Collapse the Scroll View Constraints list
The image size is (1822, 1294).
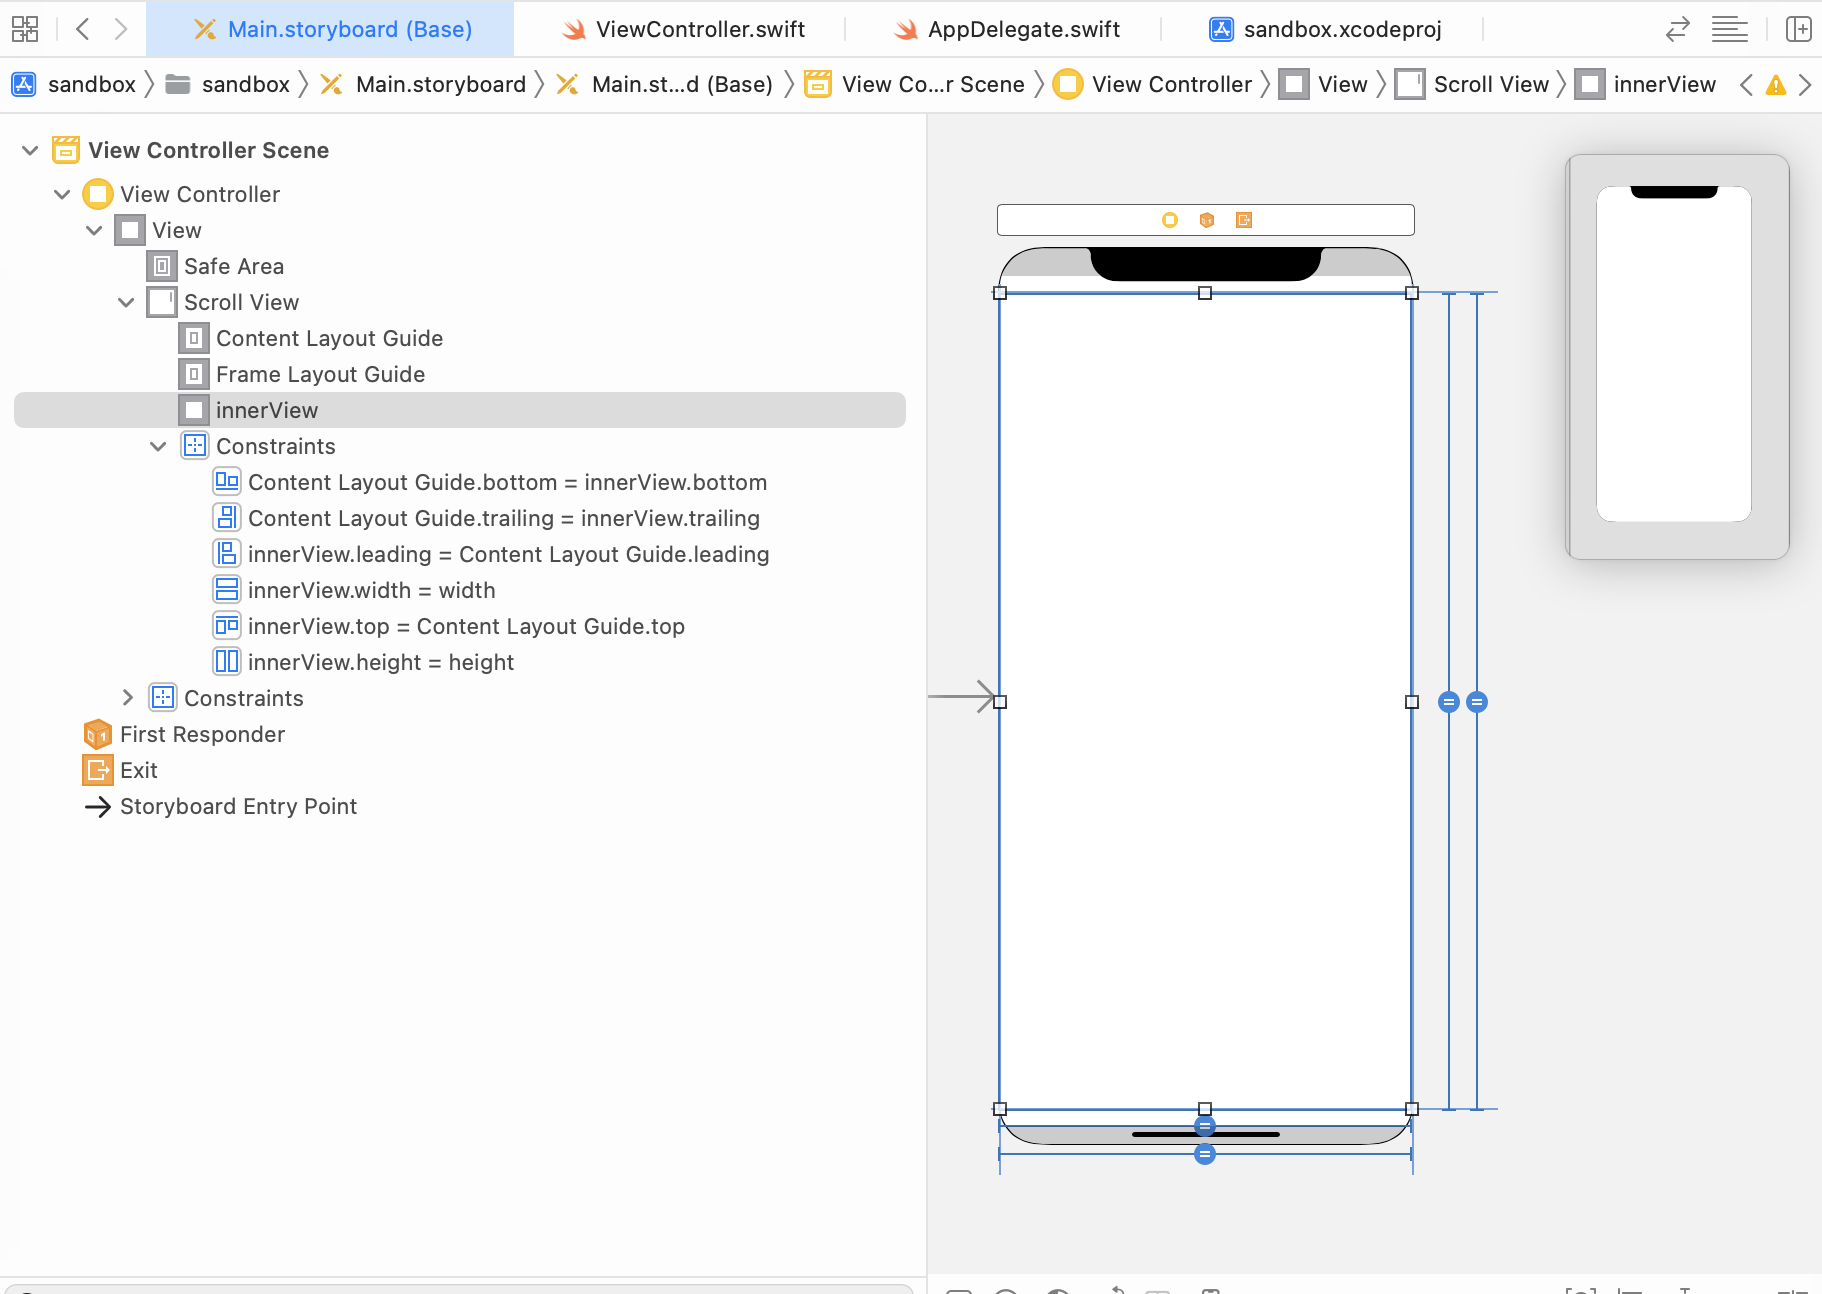point(158,446)
